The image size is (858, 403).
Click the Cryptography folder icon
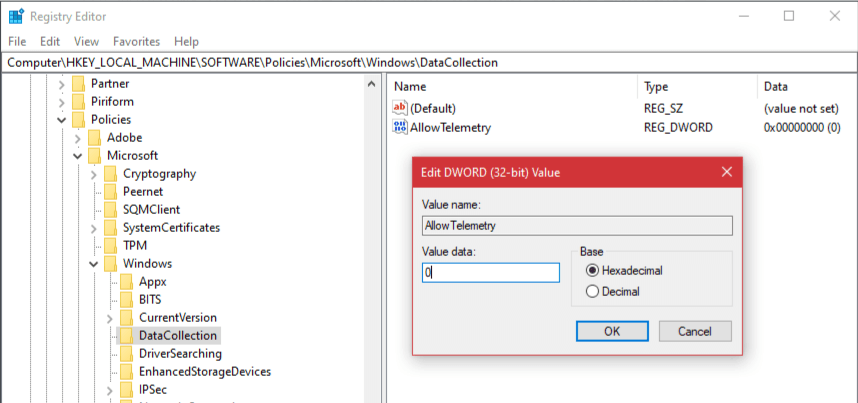click(x=110, y=174)
